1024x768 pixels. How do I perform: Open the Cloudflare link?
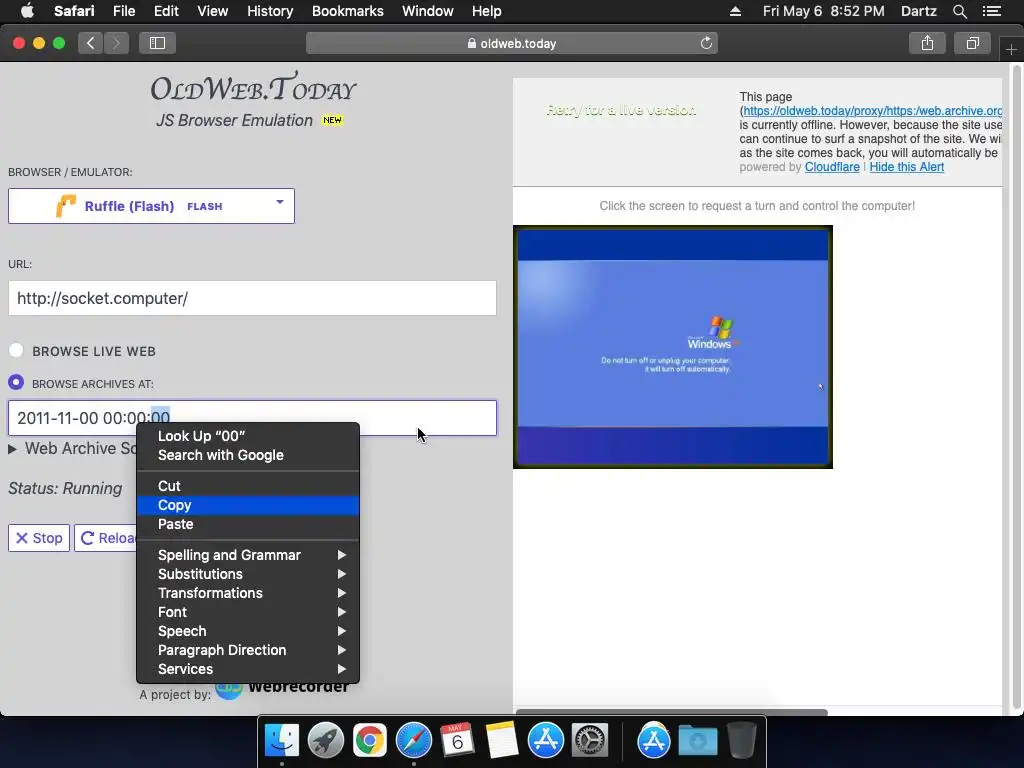click(x=832, y=167)
